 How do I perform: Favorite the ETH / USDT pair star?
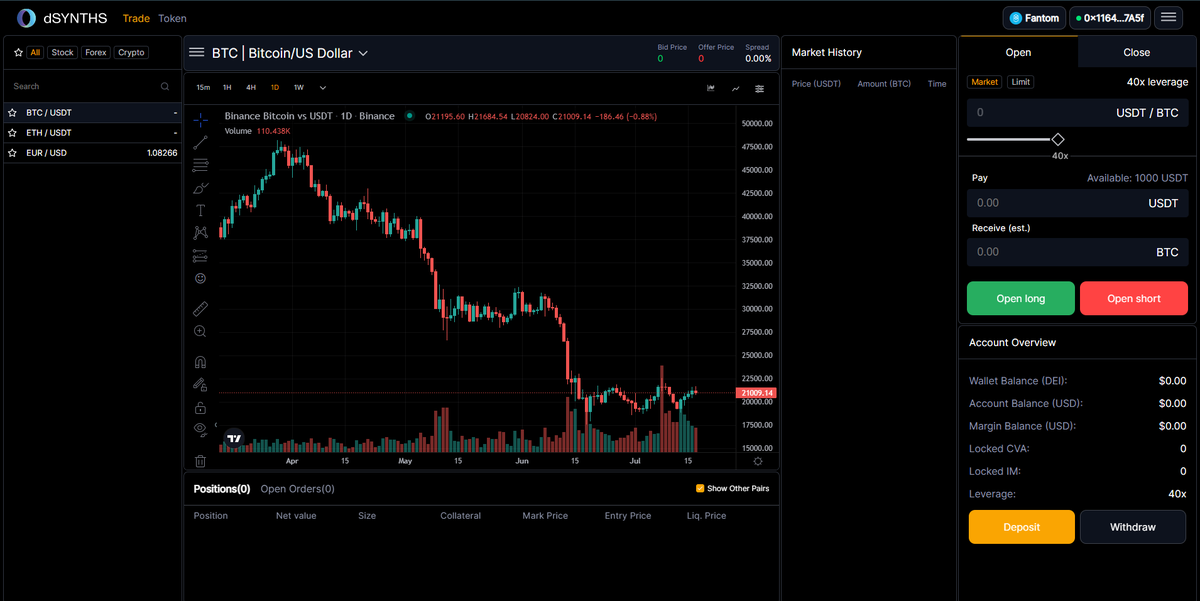(14, 133)
